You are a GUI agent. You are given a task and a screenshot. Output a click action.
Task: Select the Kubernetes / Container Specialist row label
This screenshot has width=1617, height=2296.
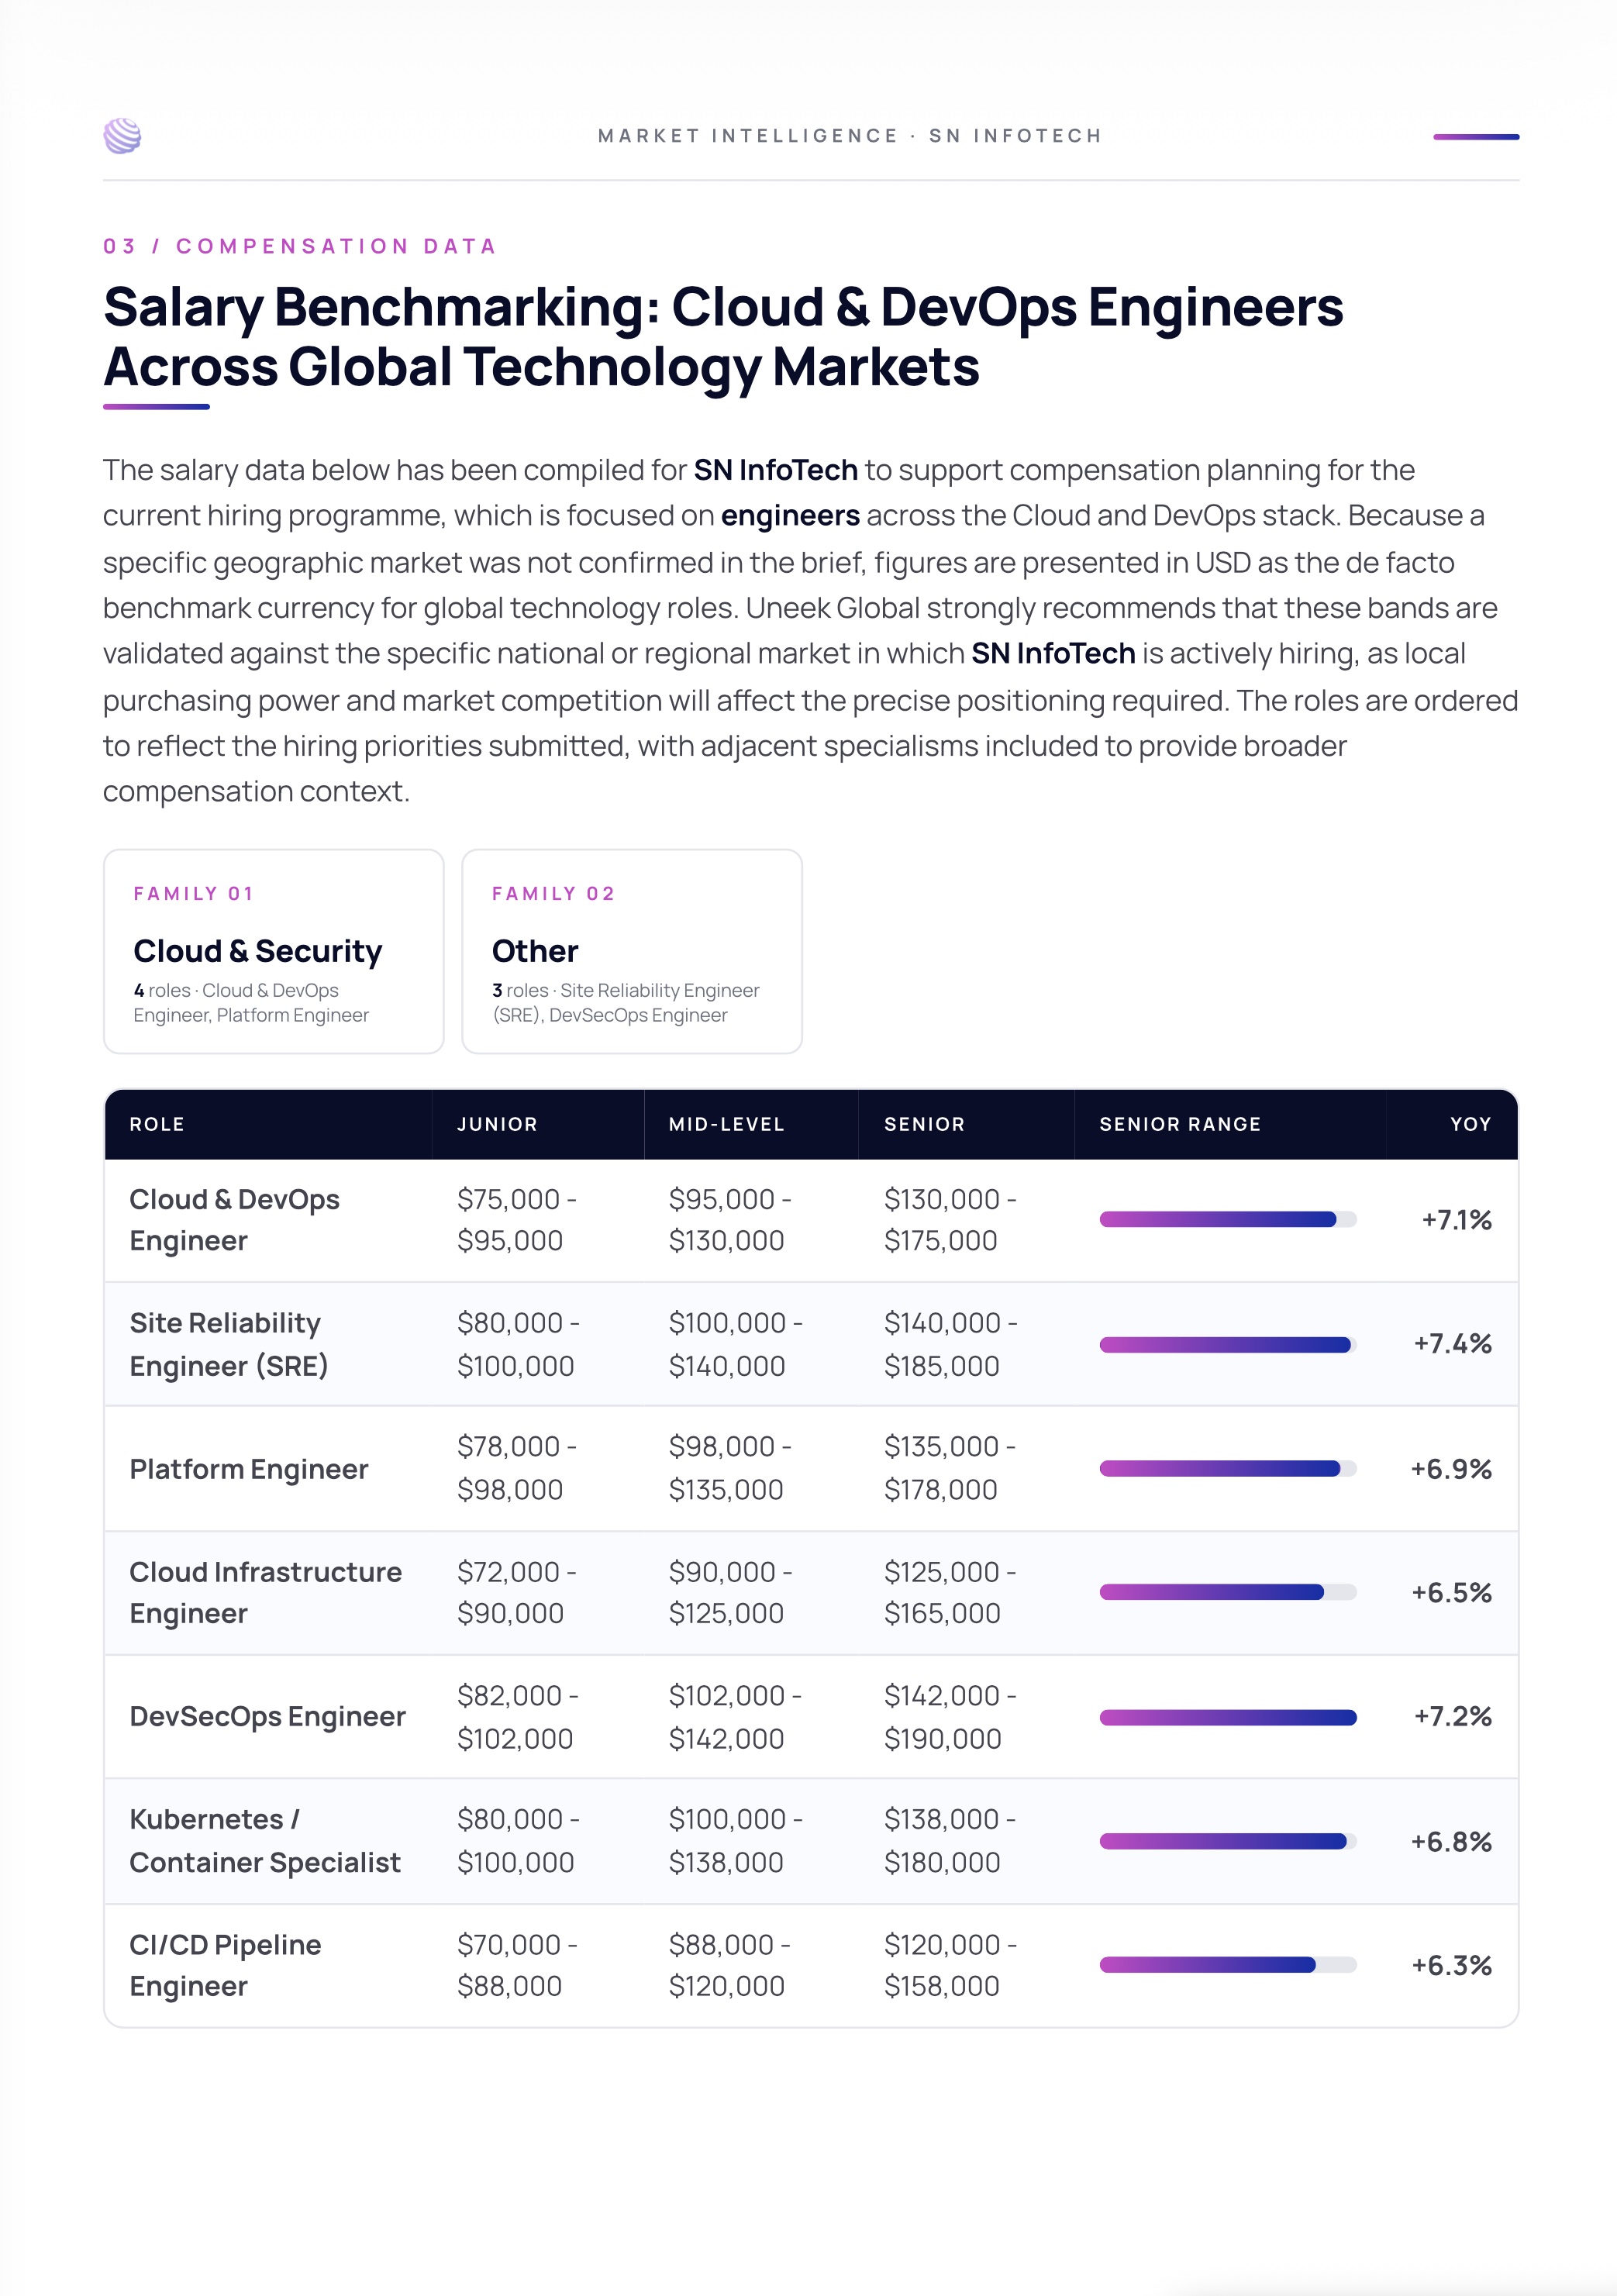tap(265, 1840)
